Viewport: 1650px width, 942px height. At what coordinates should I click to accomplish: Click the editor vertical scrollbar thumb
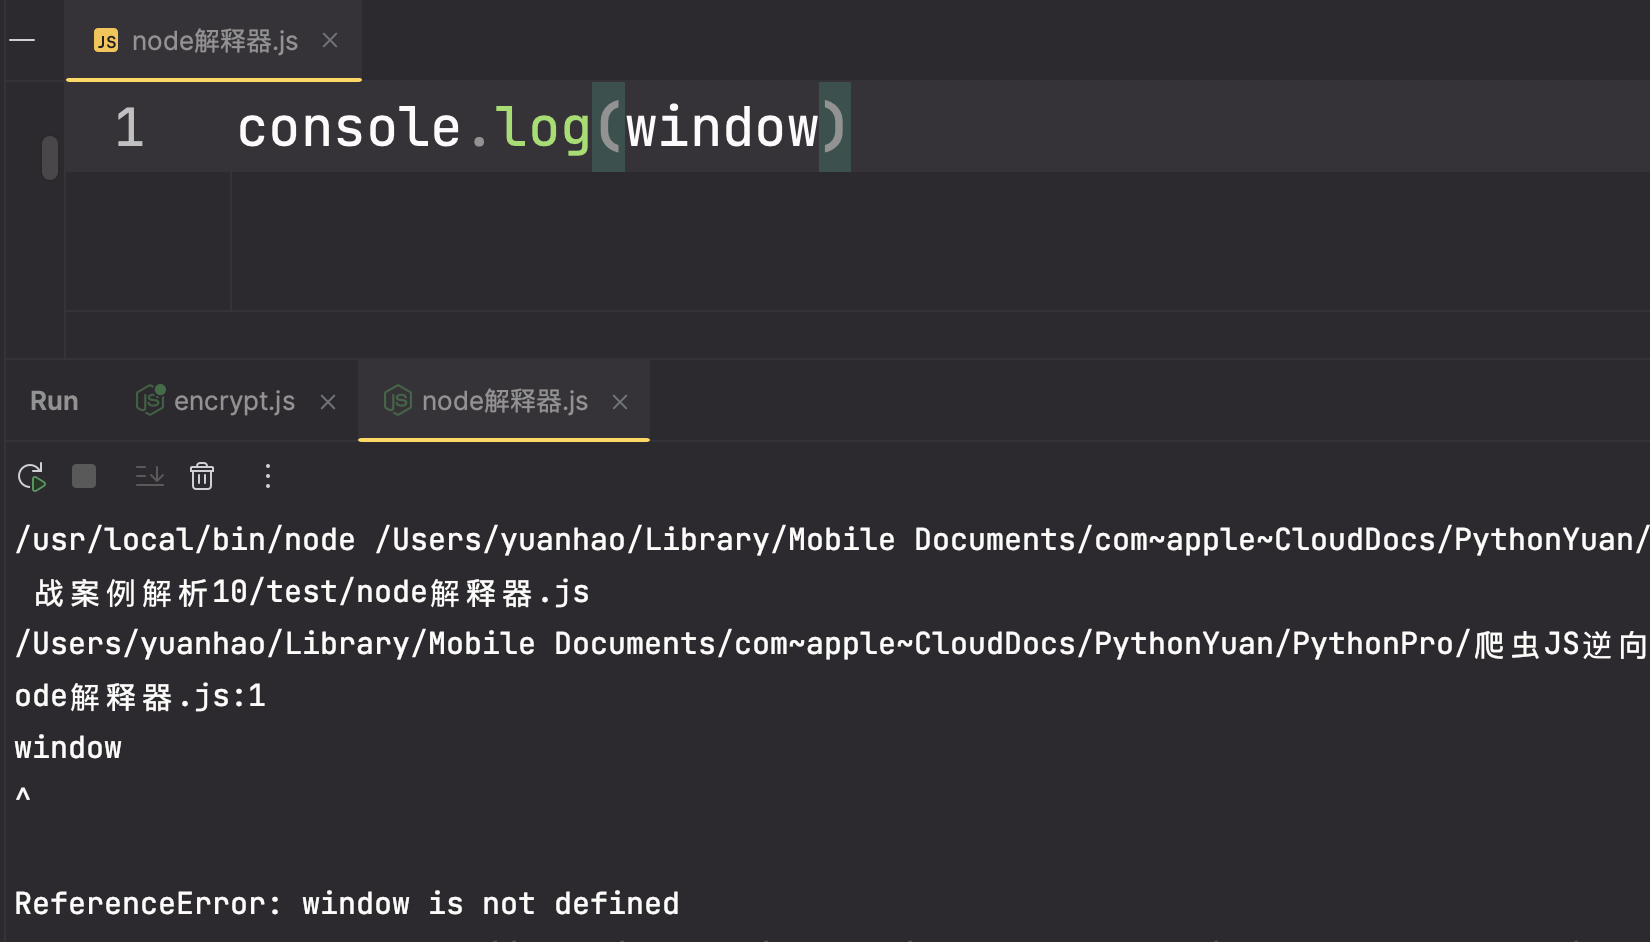[50, 157]
